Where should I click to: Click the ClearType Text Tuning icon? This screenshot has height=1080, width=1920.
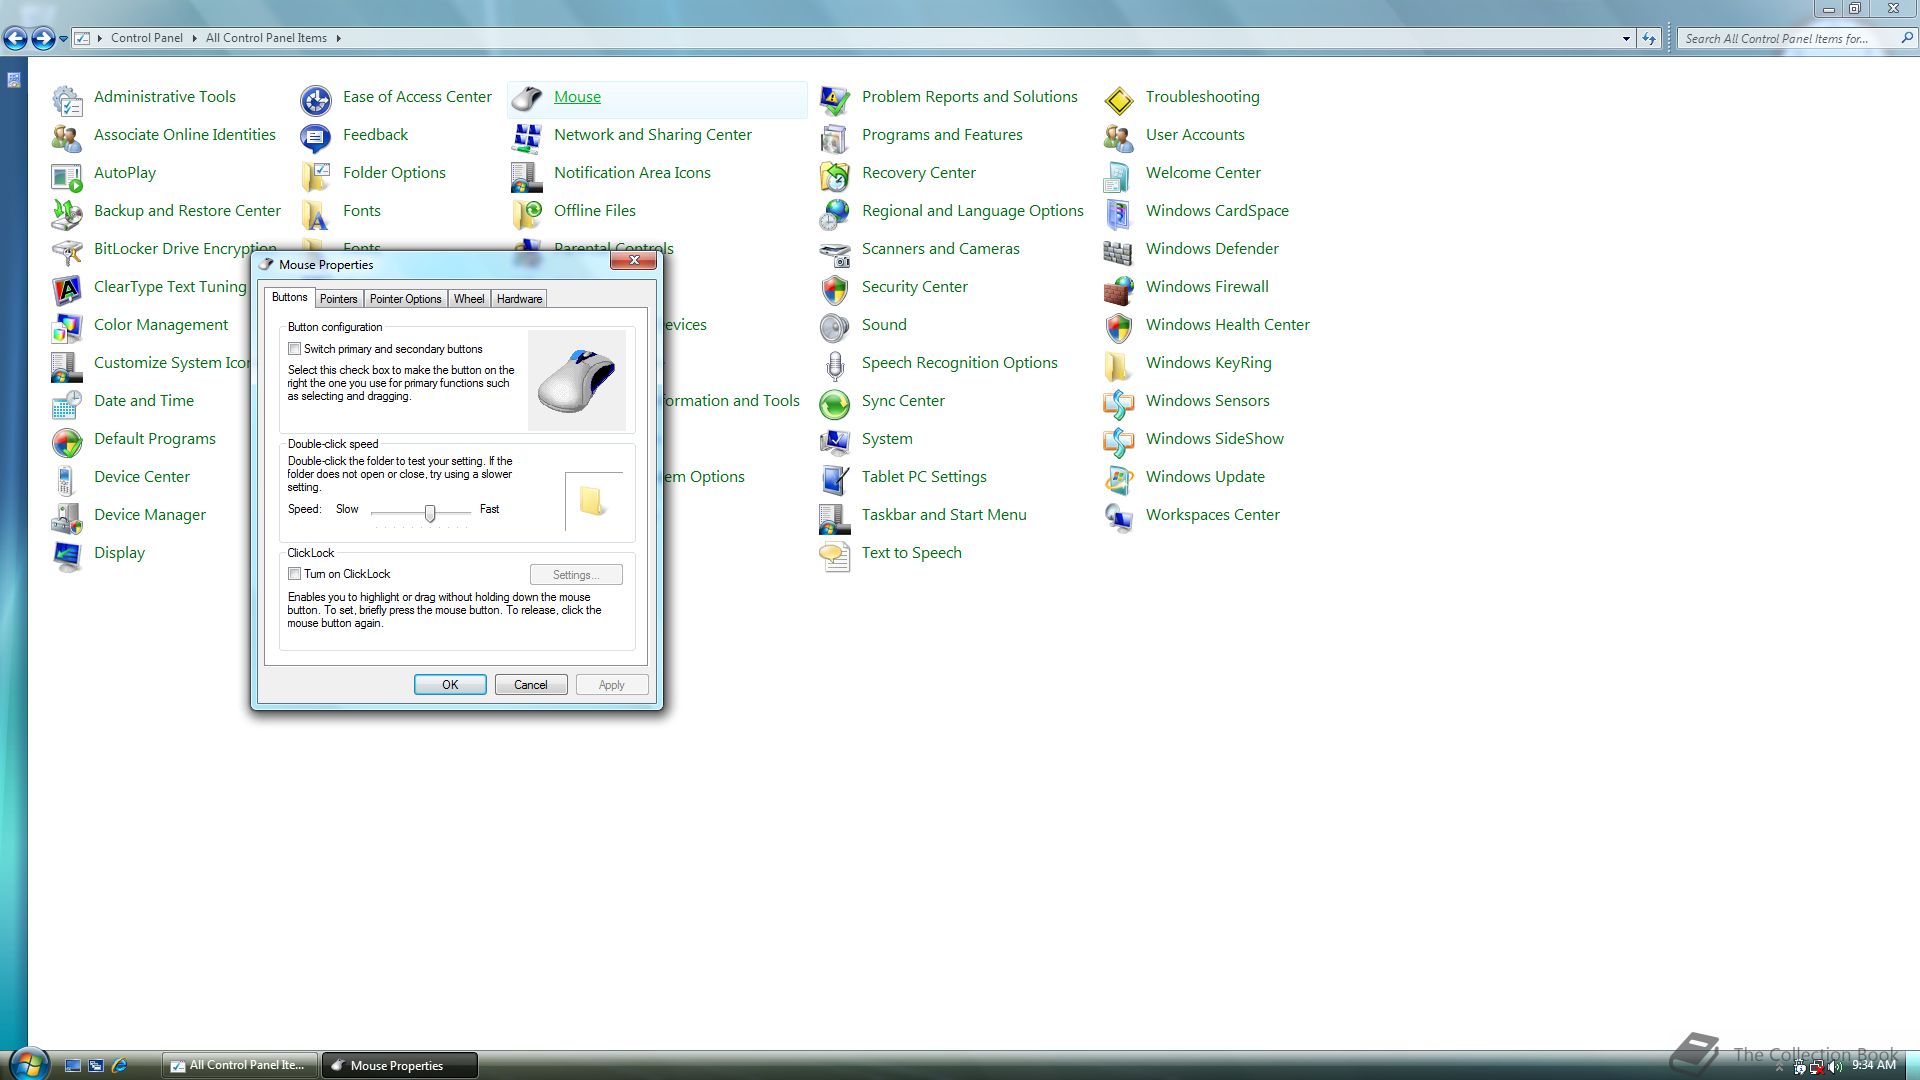(x=67, y=289)
